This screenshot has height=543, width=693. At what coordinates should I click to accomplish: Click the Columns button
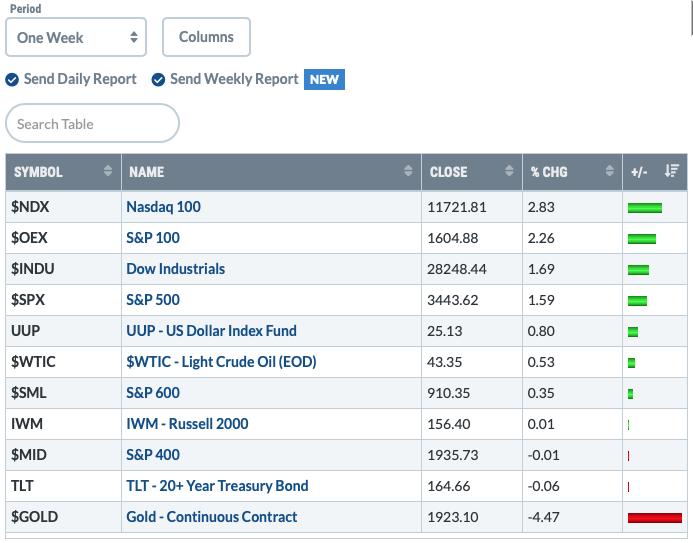[206, 37]
